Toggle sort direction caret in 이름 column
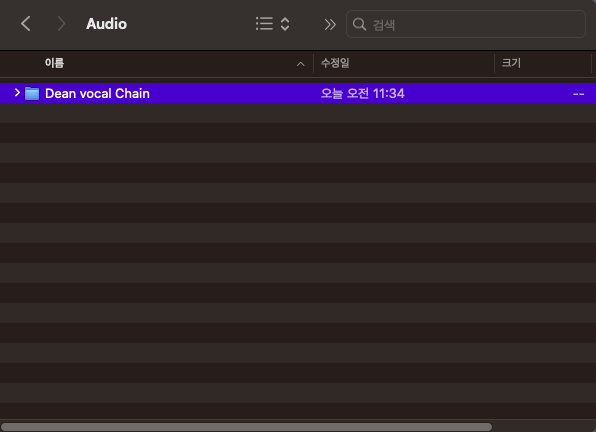The width and height of the screenshot is (596, 432). (x=300, y=64)
